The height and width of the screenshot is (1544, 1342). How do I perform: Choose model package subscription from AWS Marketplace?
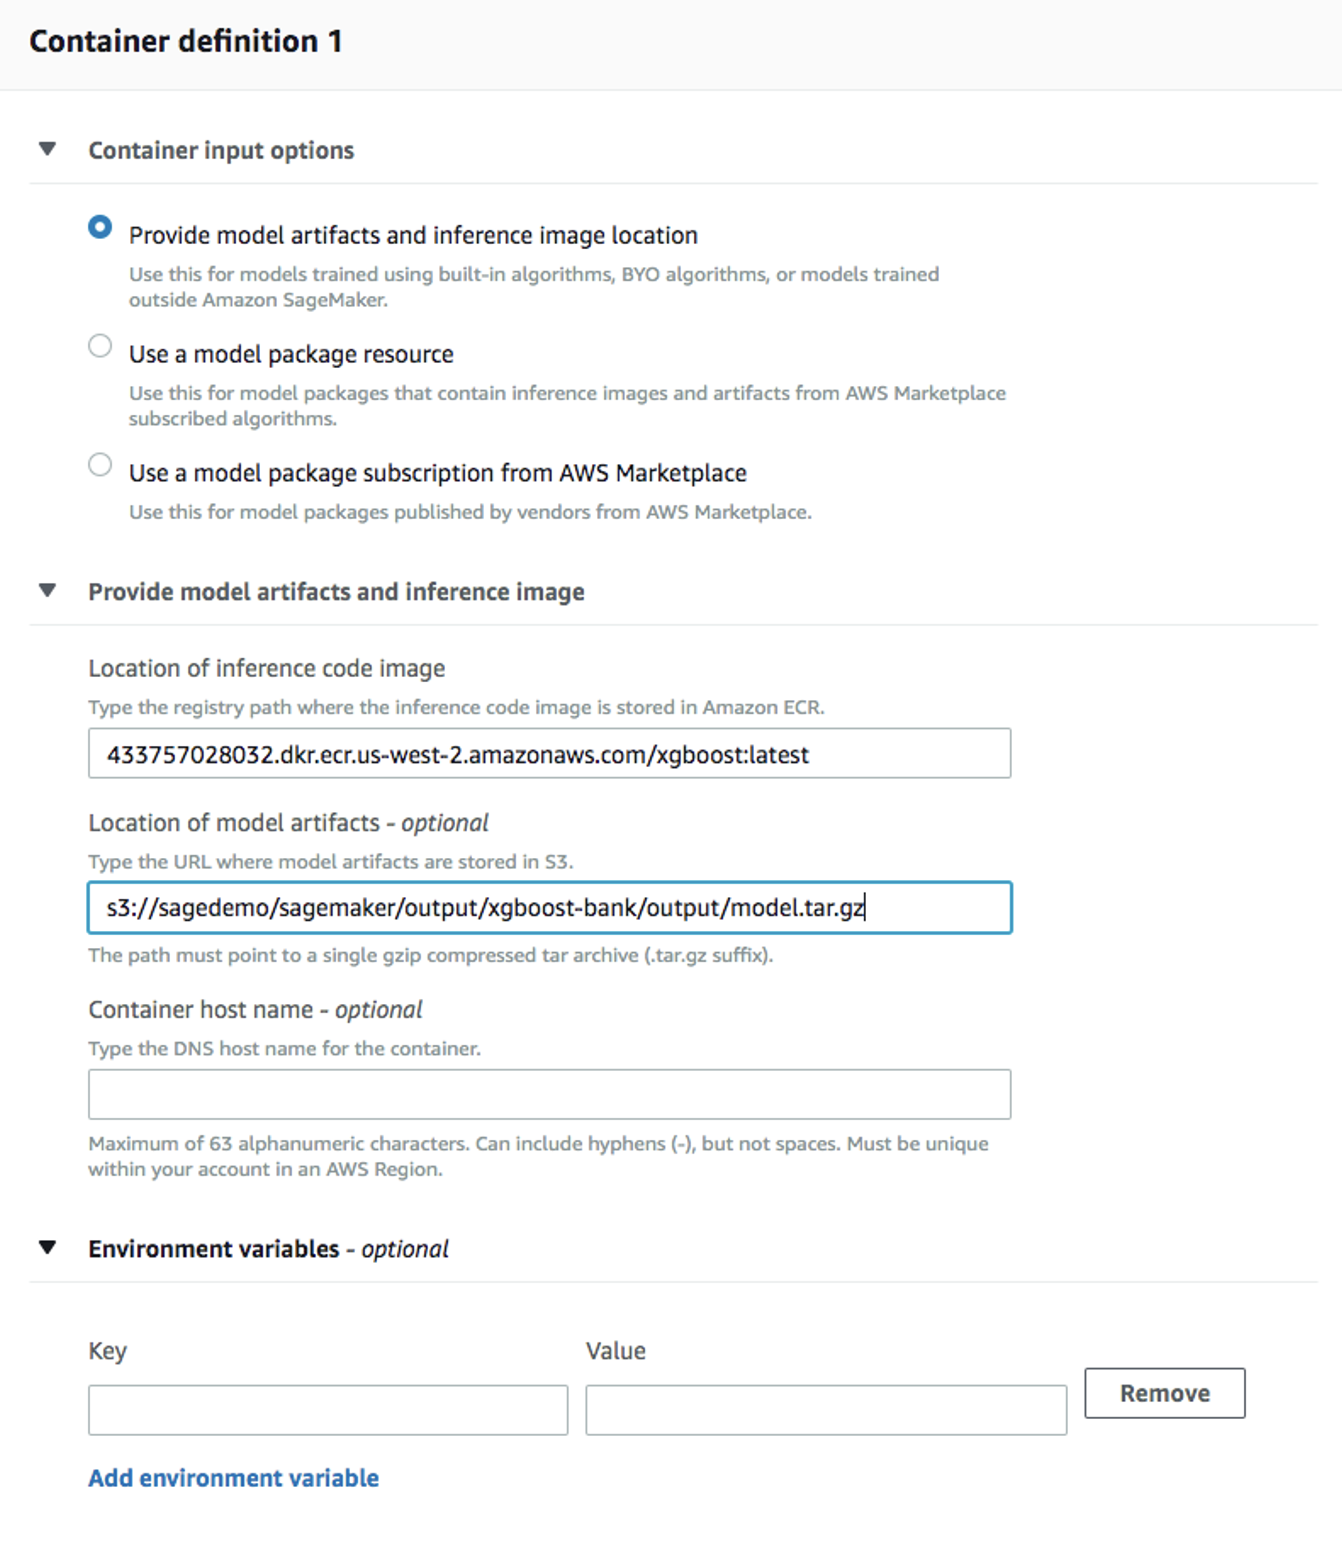100,465
